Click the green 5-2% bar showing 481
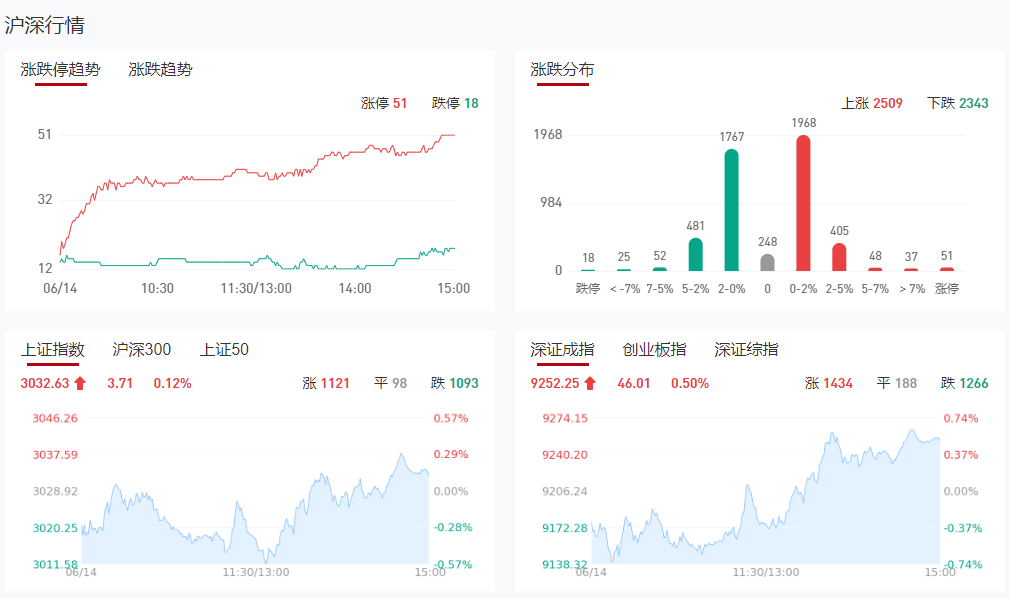 pos(696,254)
